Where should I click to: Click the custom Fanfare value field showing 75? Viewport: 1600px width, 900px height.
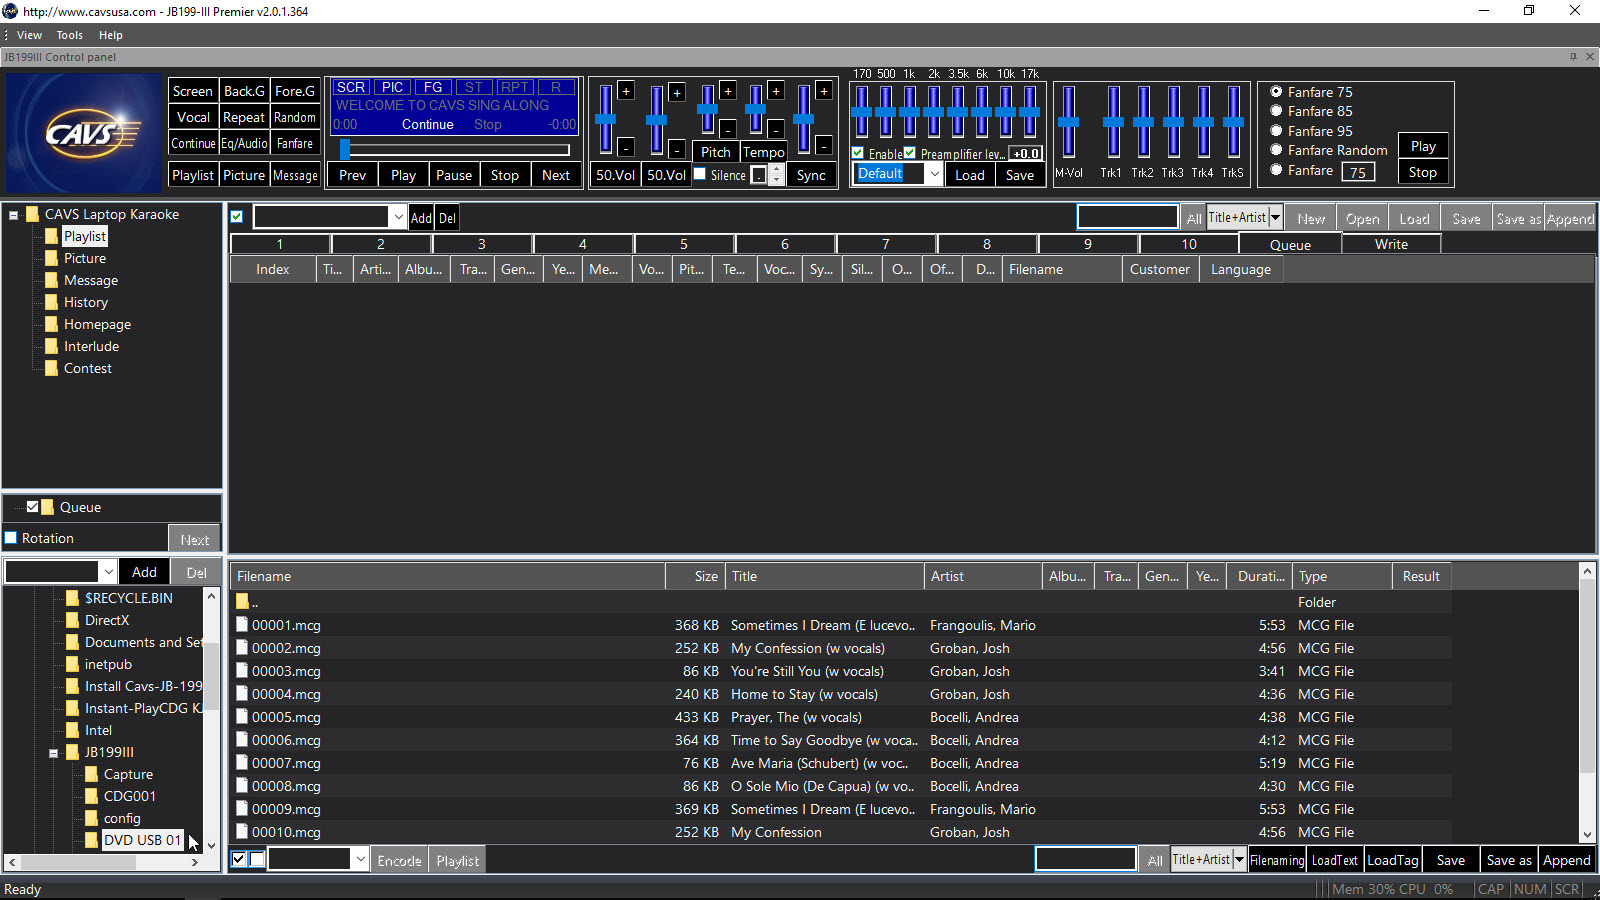(x=1358, y=172)
